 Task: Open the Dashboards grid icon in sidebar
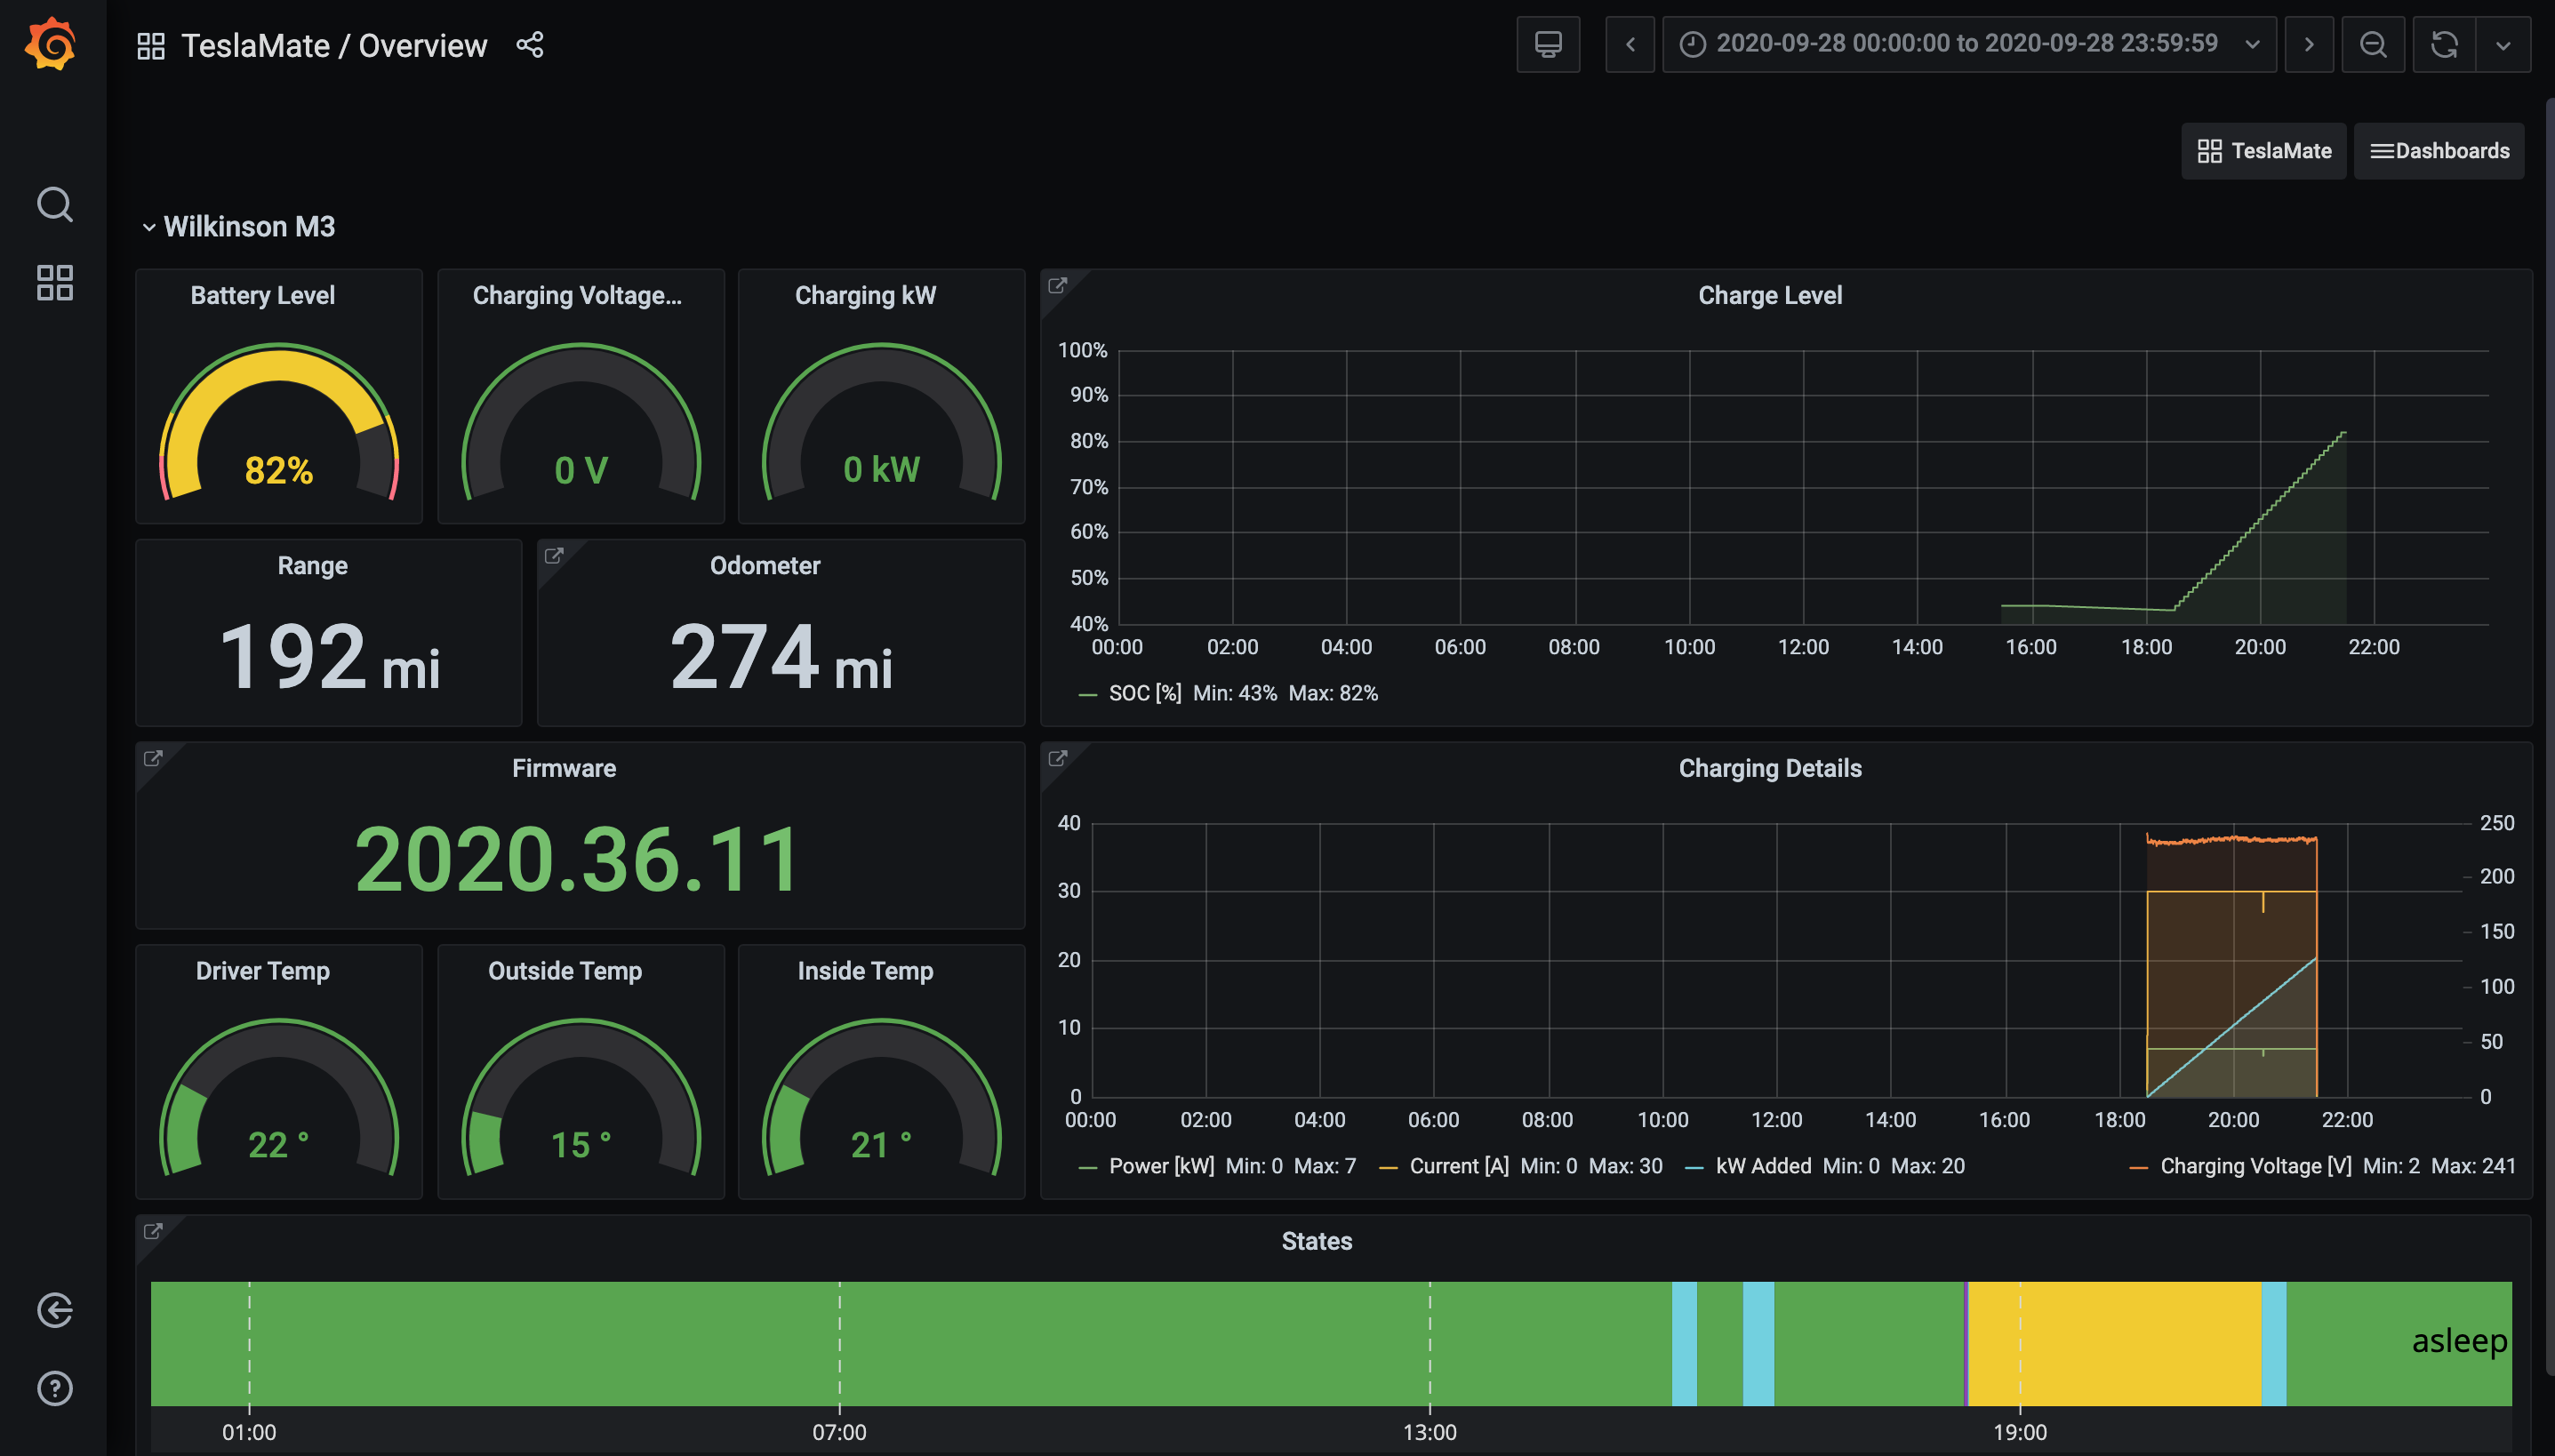[54, 283]
